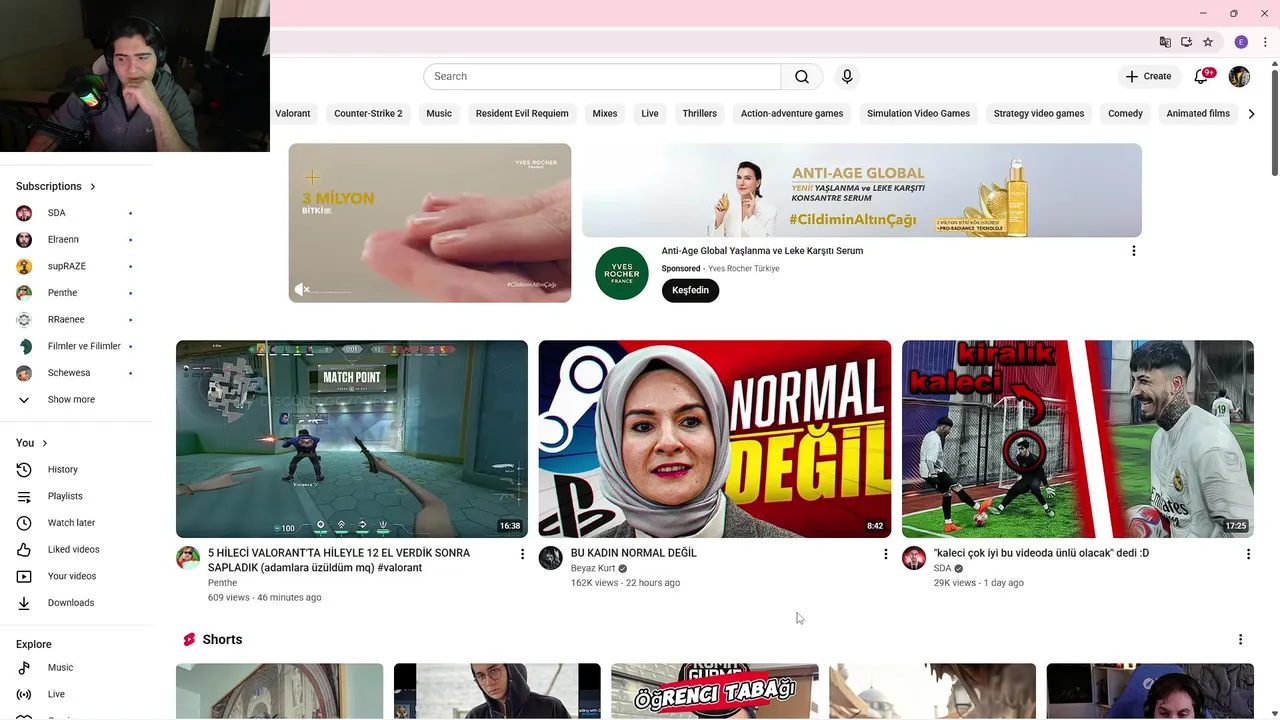This screenshot has height=720, width=1280.
Task: Open the Downloads icon
Action: [x=24, y=603]
